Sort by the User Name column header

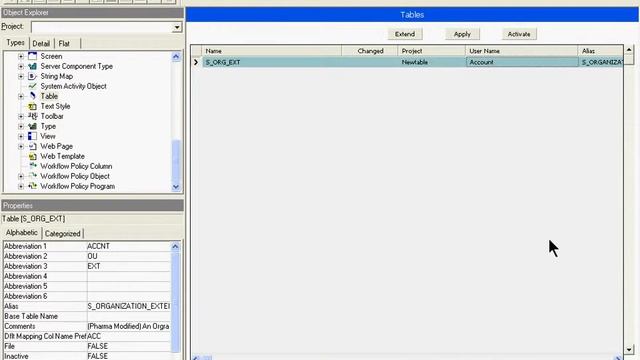point(522,51)
